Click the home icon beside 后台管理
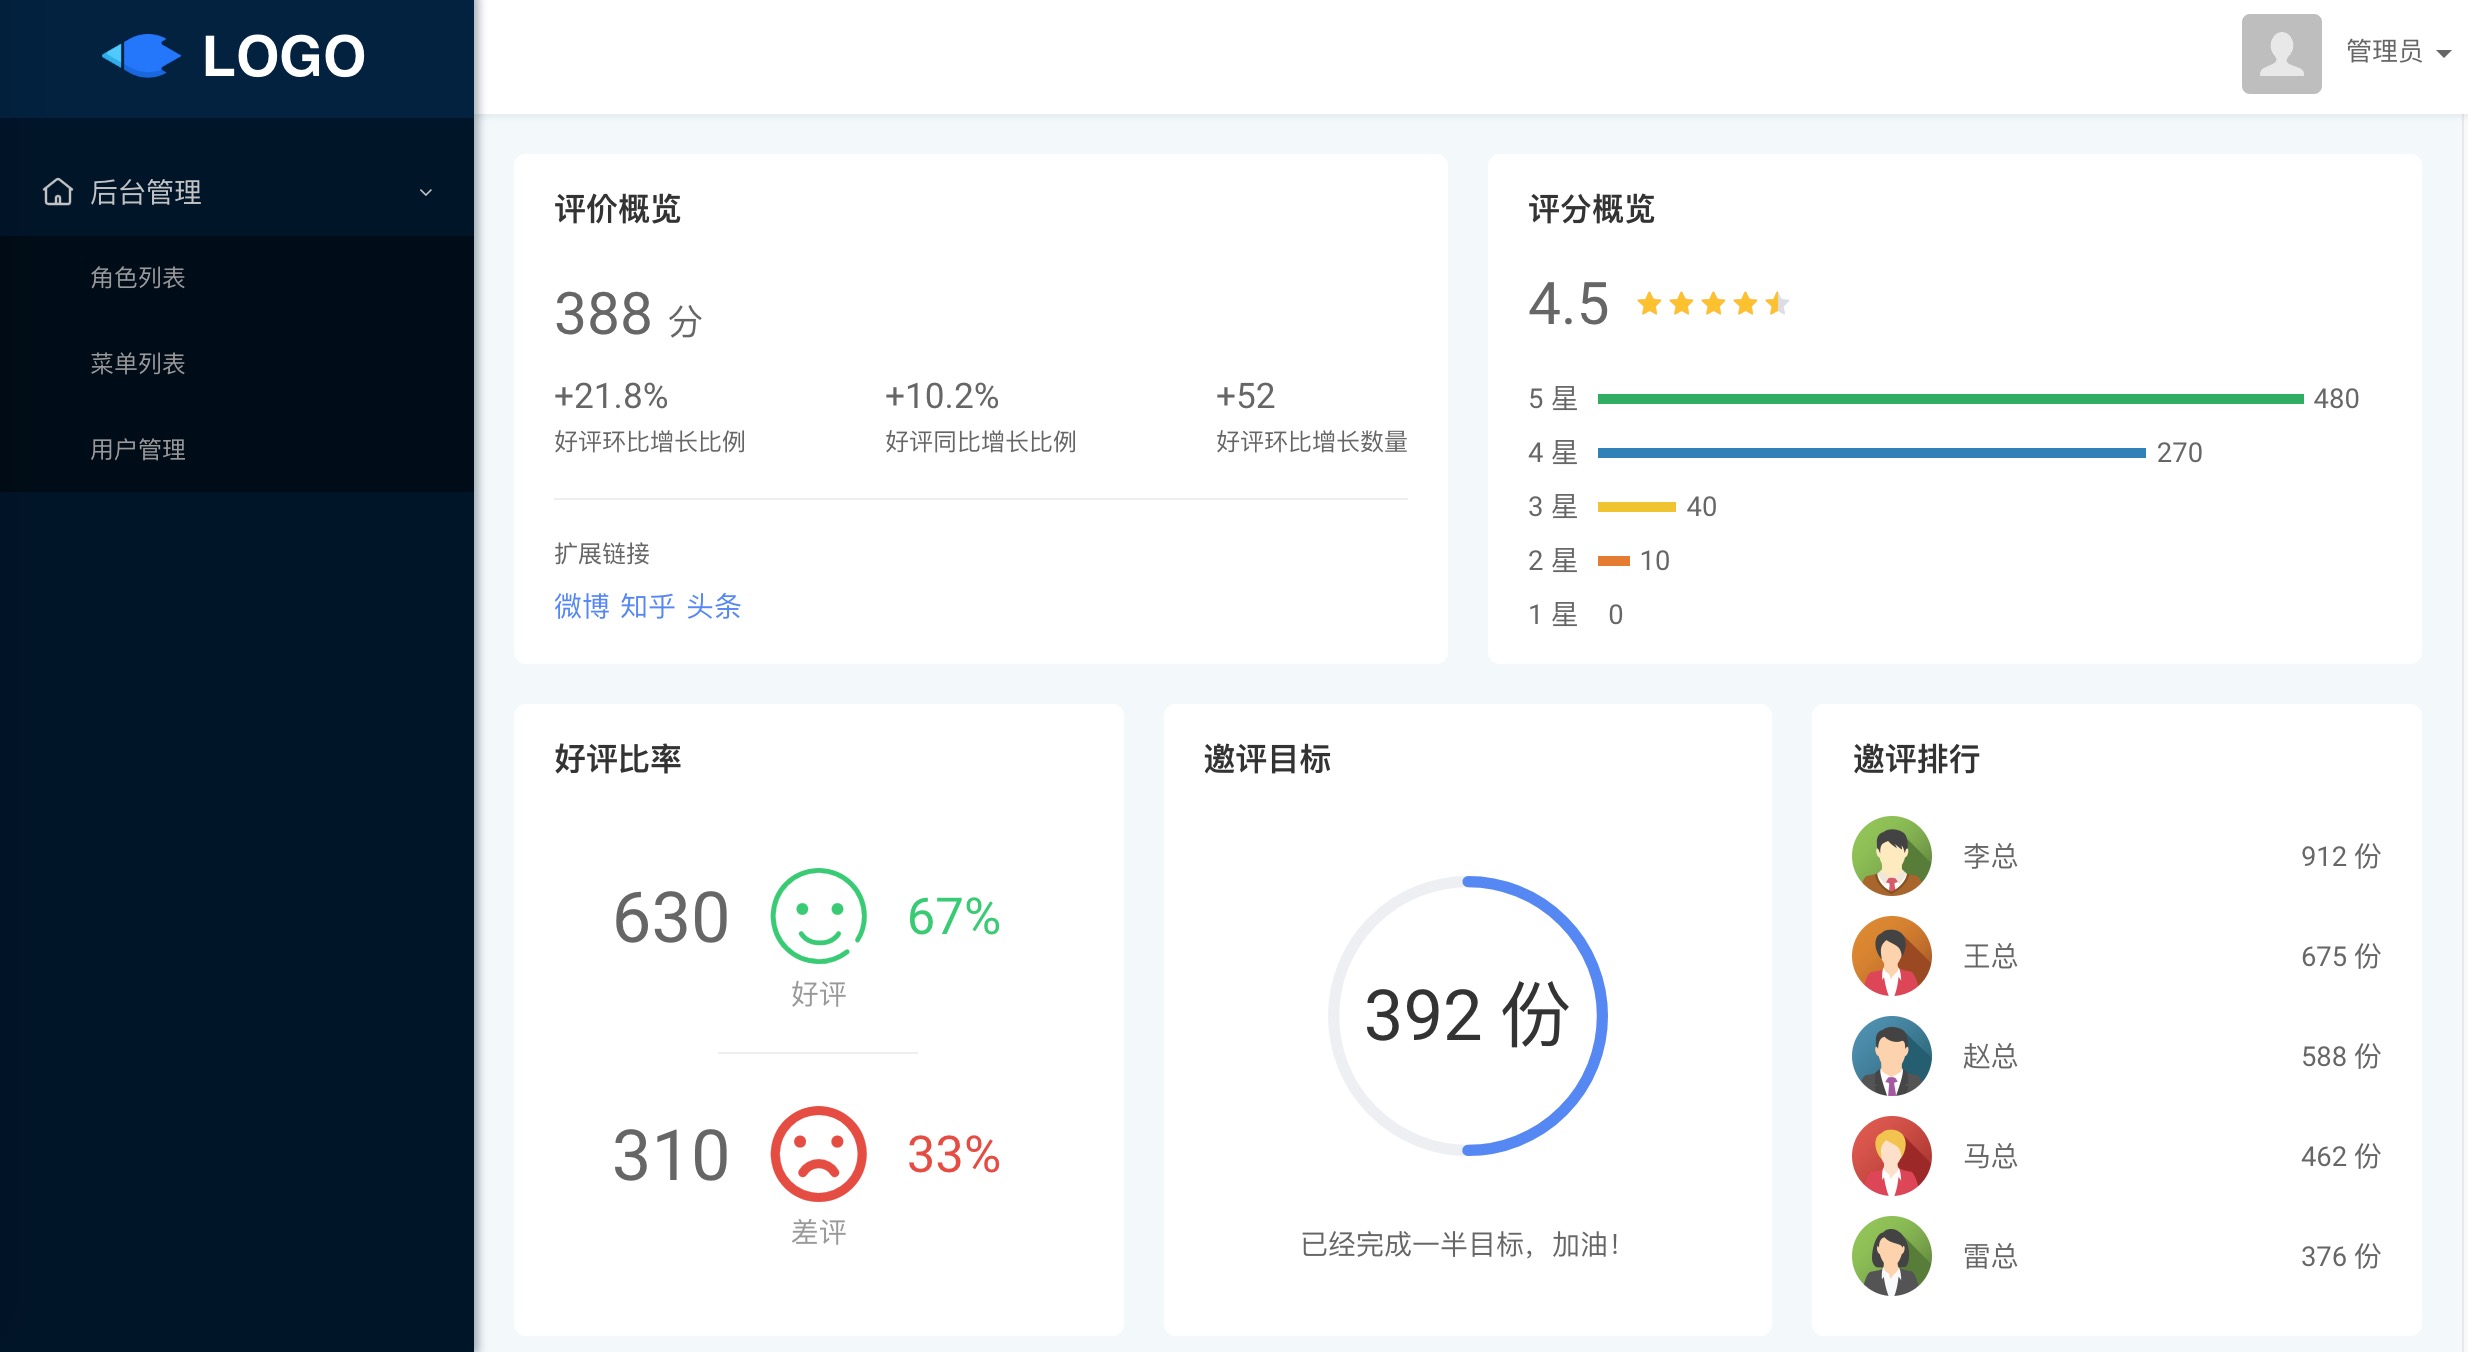The width and height of the screenshot is (2468, 1352). coord(58,191)
